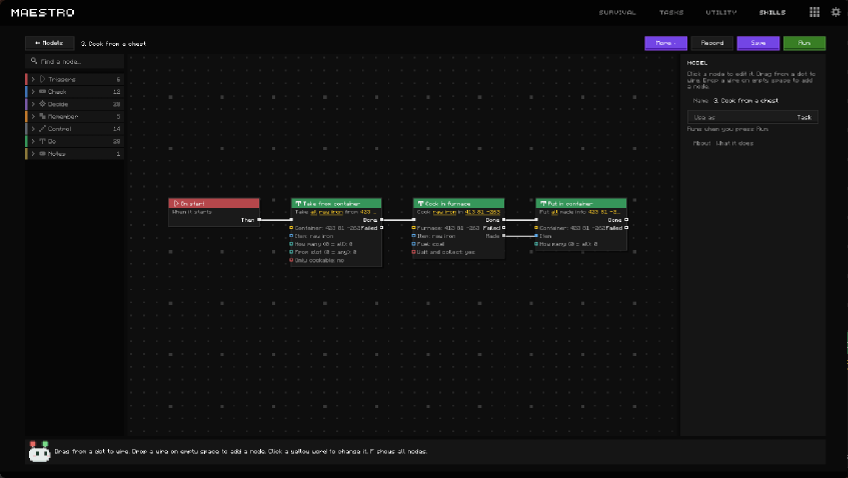Click Fuel: coal input dot on Cook in furnace
This screenshot has height=478, width=848.
[414, 244]
